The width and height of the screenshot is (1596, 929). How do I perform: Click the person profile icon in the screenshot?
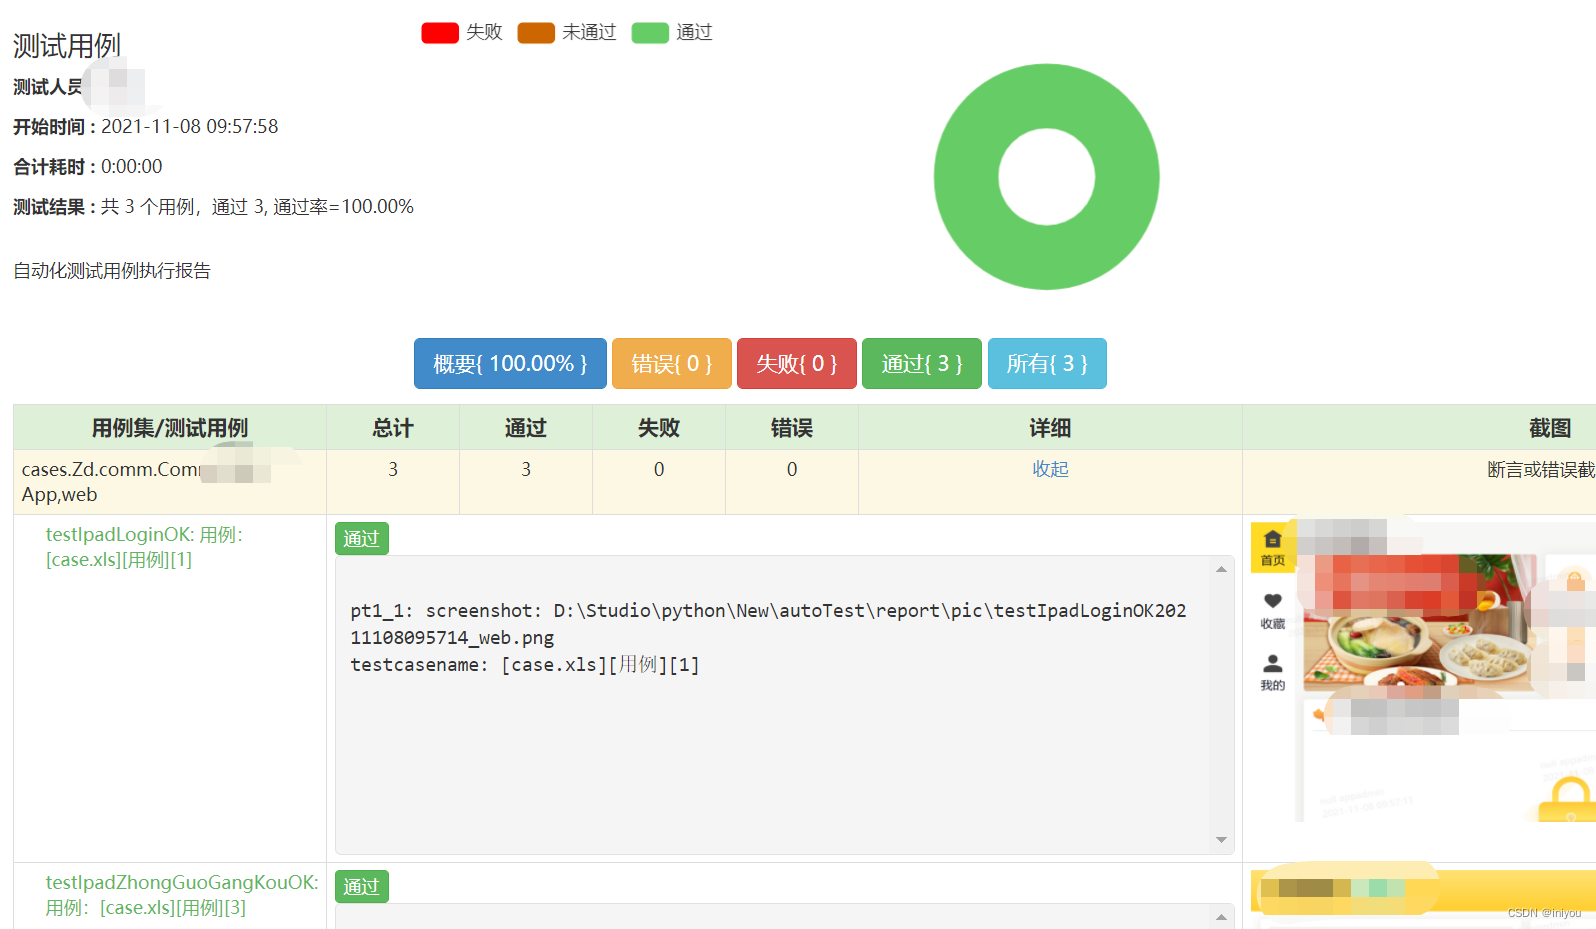(1272, 663)
